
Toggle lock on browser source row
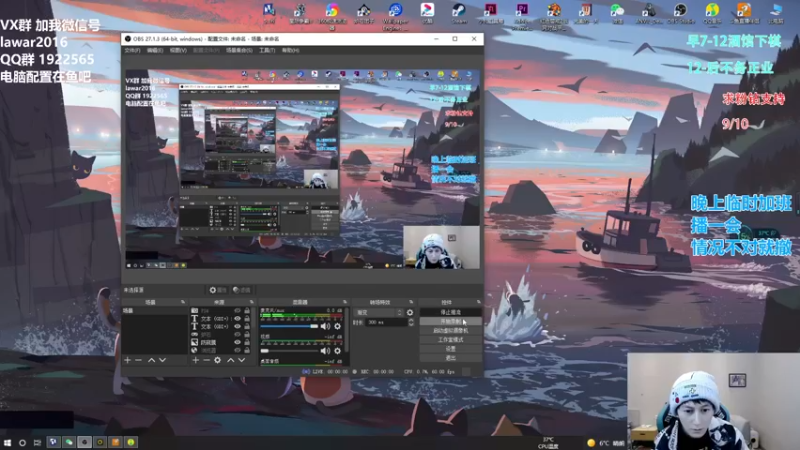point(247,350)
